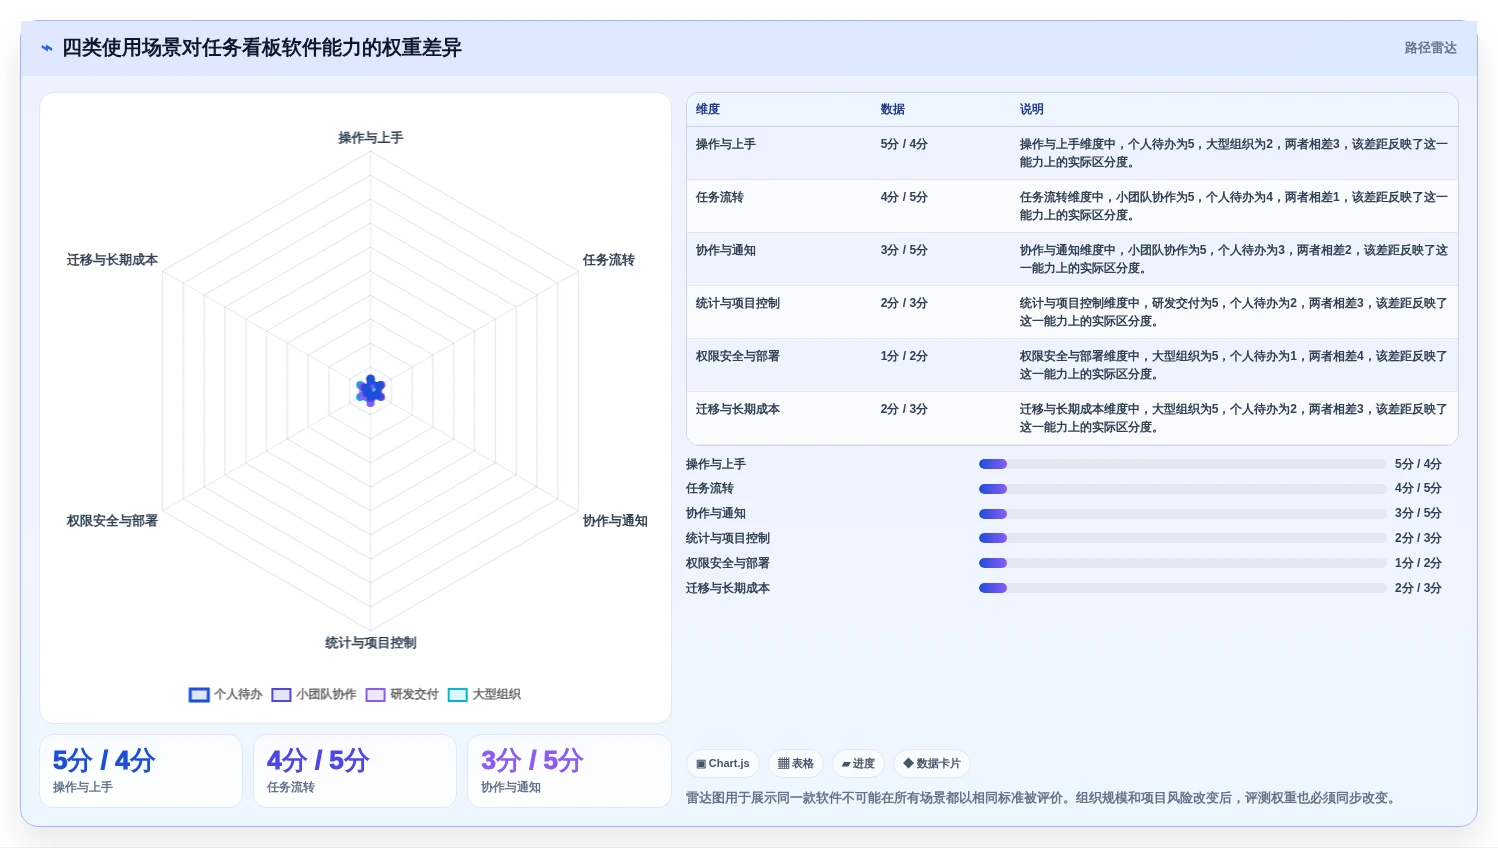The height and width of the screenshot is (848, 1498).
Task: Click the 迁移与长期成本 radar axis label
Action: click(112, 260)
